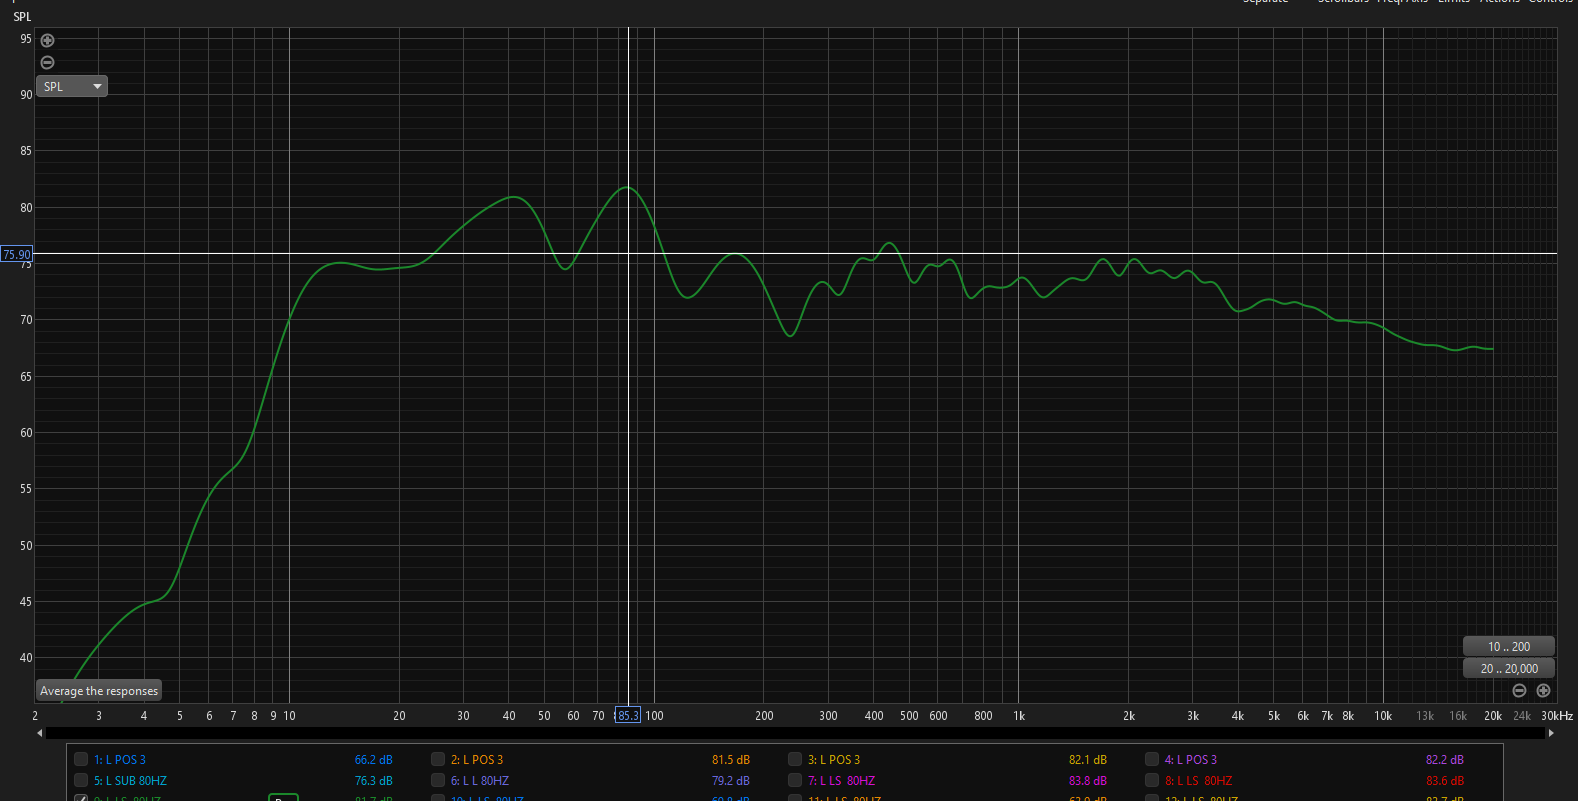Image resolution: width=1578 pixels, height=801 pixels.
Task: Click the 6: L L 80HZ legend label
Action: click(x=480, y=781)
